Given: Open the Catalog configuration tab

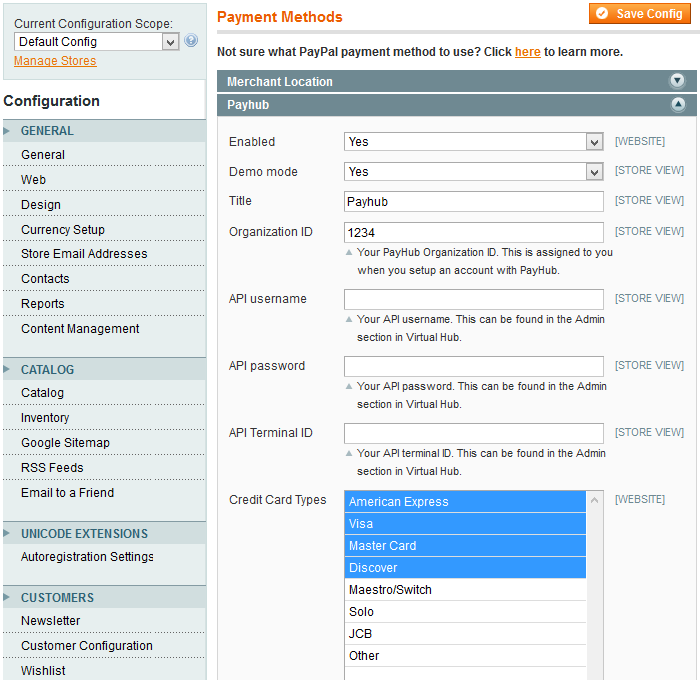Looking at the screenshot, I should [42, 393].
